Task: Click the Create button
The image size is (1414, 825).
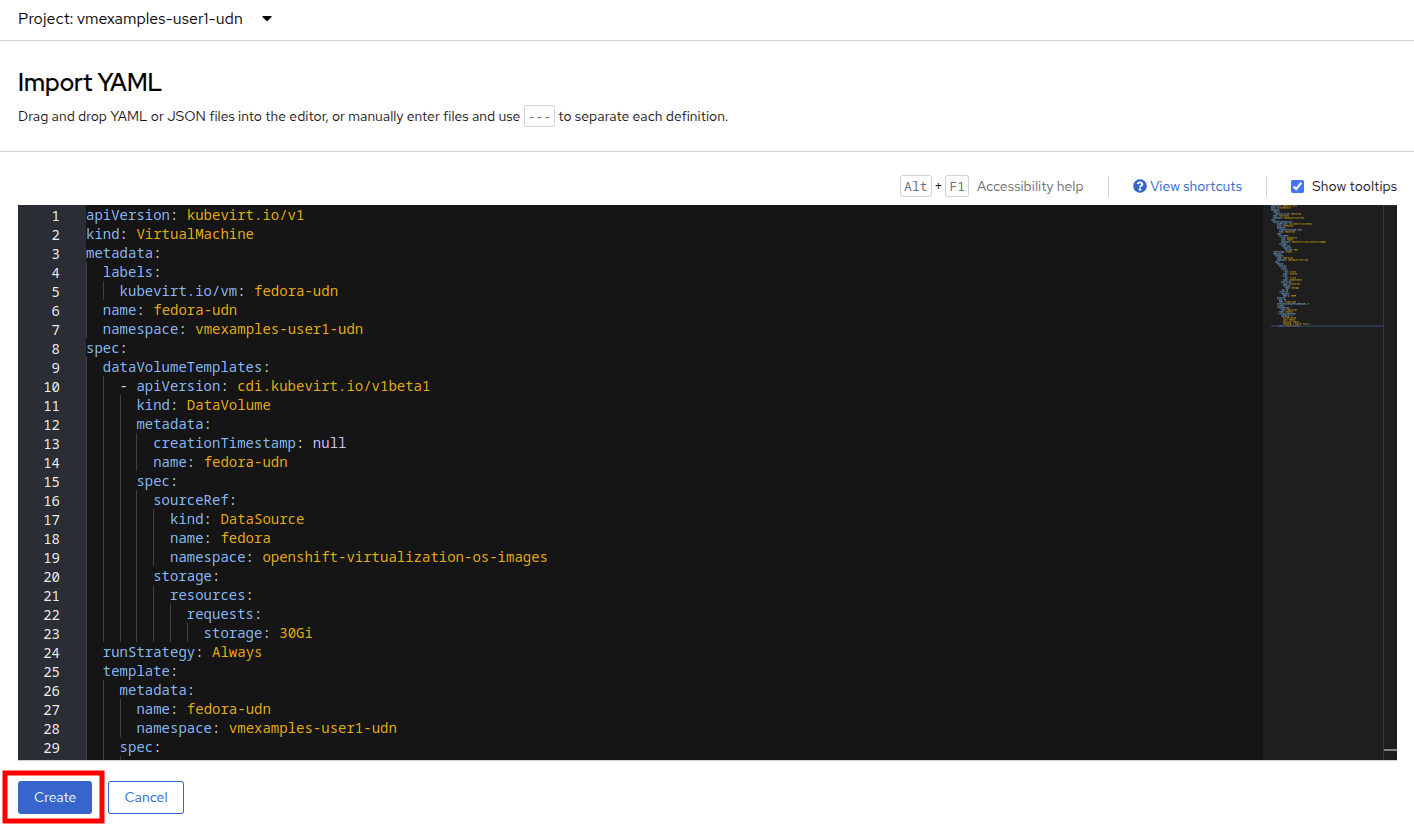Action: 55,797
